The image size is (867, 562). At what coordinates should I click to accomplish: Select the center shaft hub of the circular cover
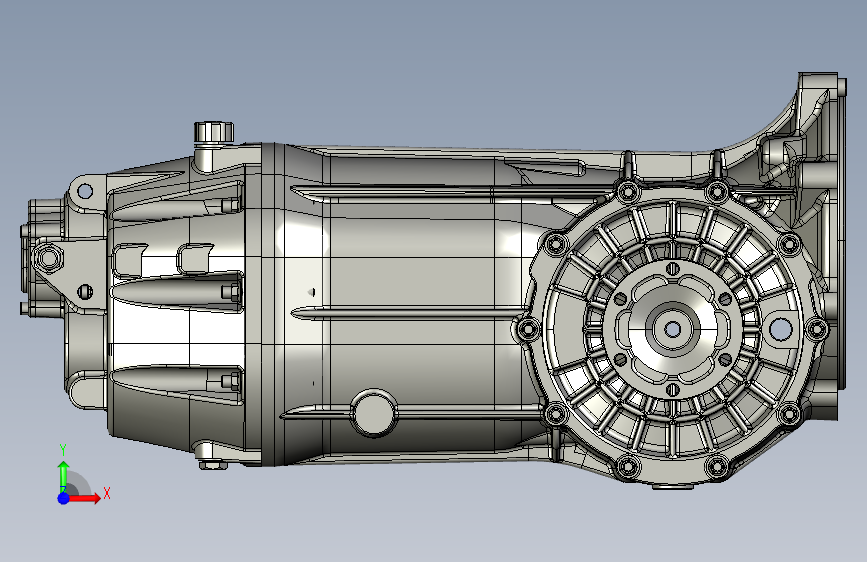pyautogui.click(x=672, y=329)
